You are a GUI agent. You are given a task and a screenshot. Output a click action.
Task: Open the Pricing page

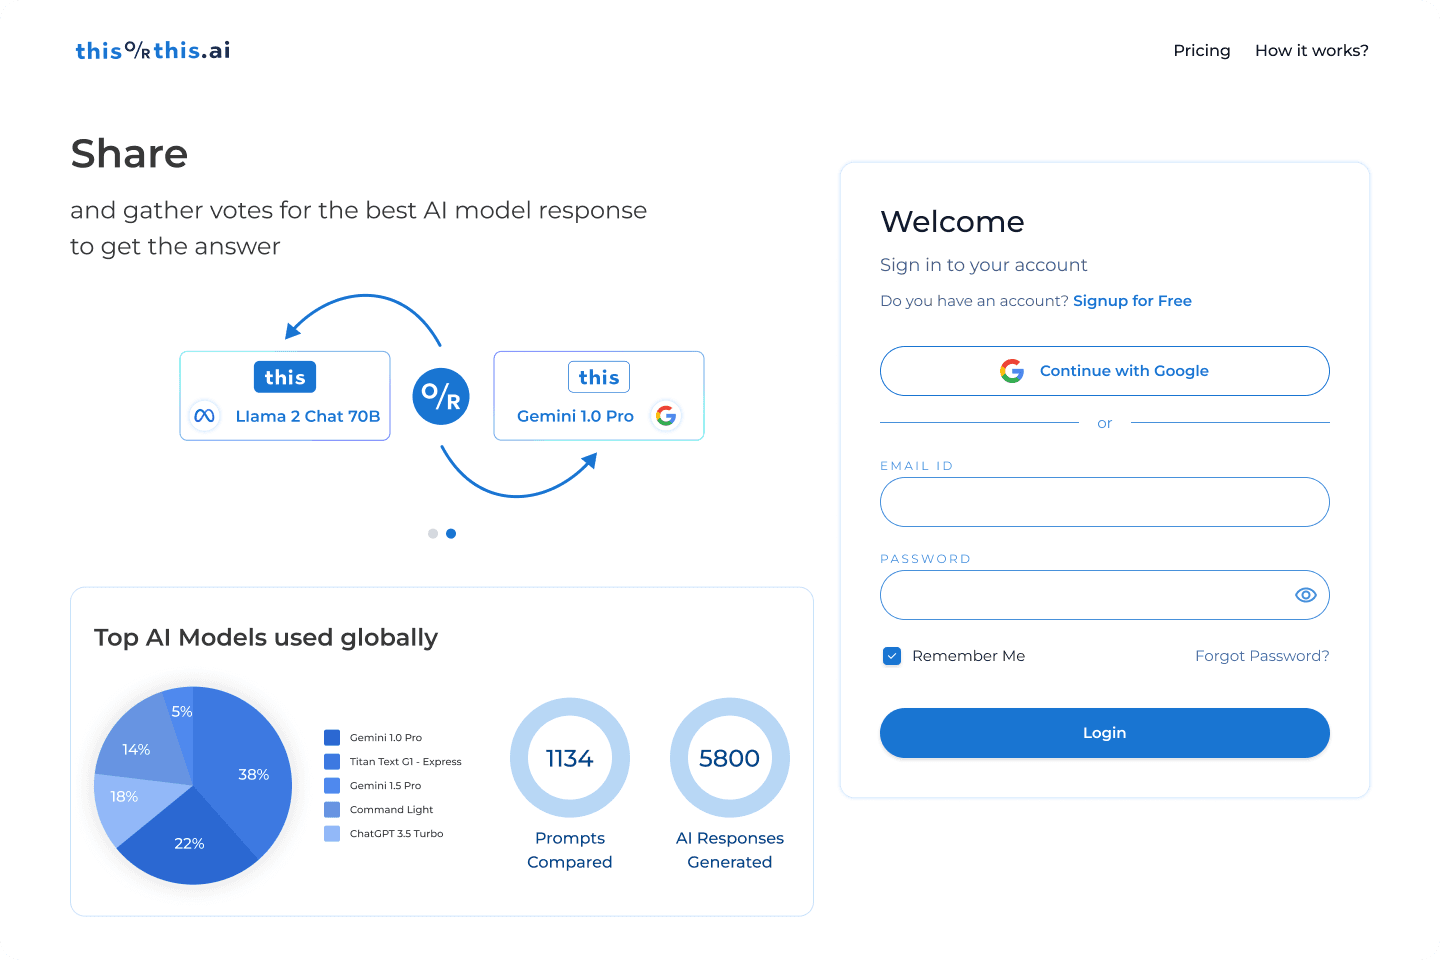click(x=1201, y=50)
